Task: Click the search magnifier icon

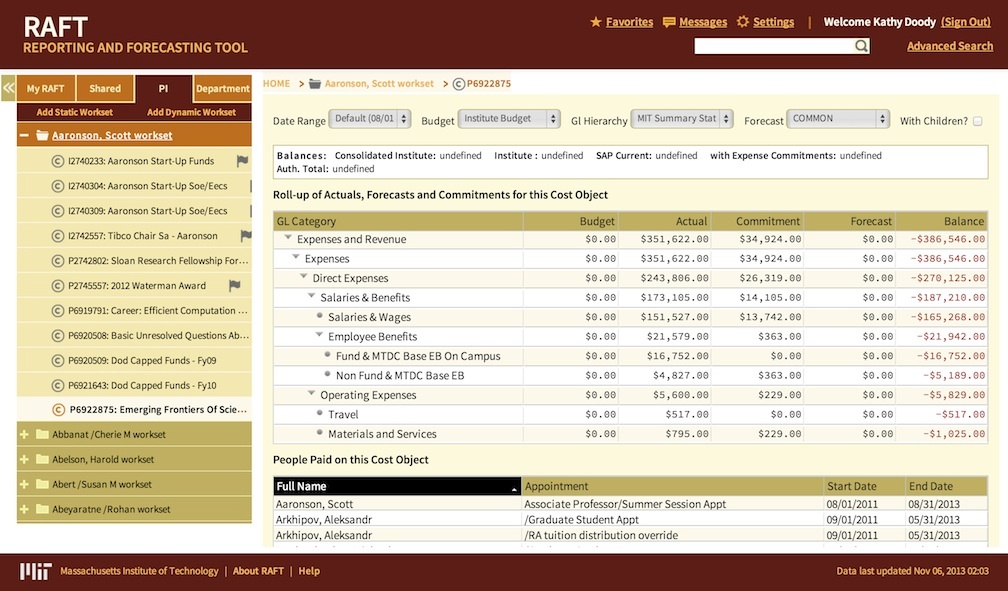Action: coord(861,46)
